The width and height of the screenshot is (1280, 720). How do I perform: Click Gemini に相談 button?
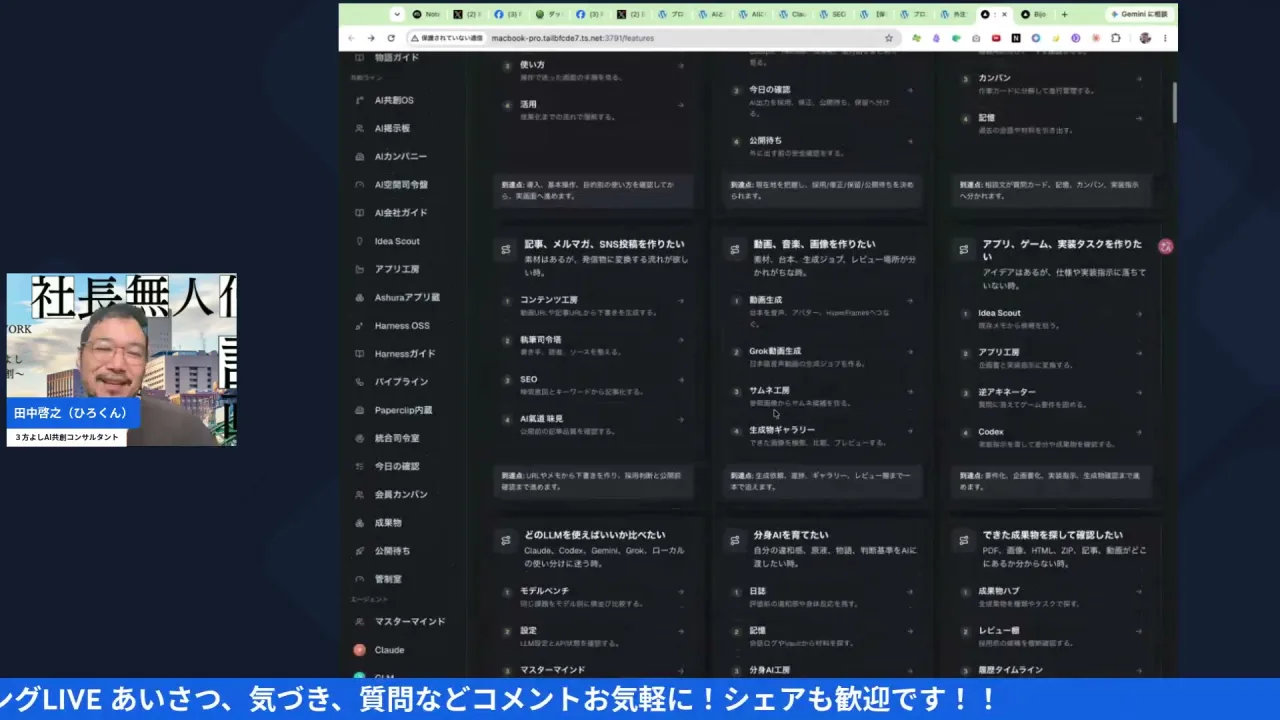(1140, 14)
